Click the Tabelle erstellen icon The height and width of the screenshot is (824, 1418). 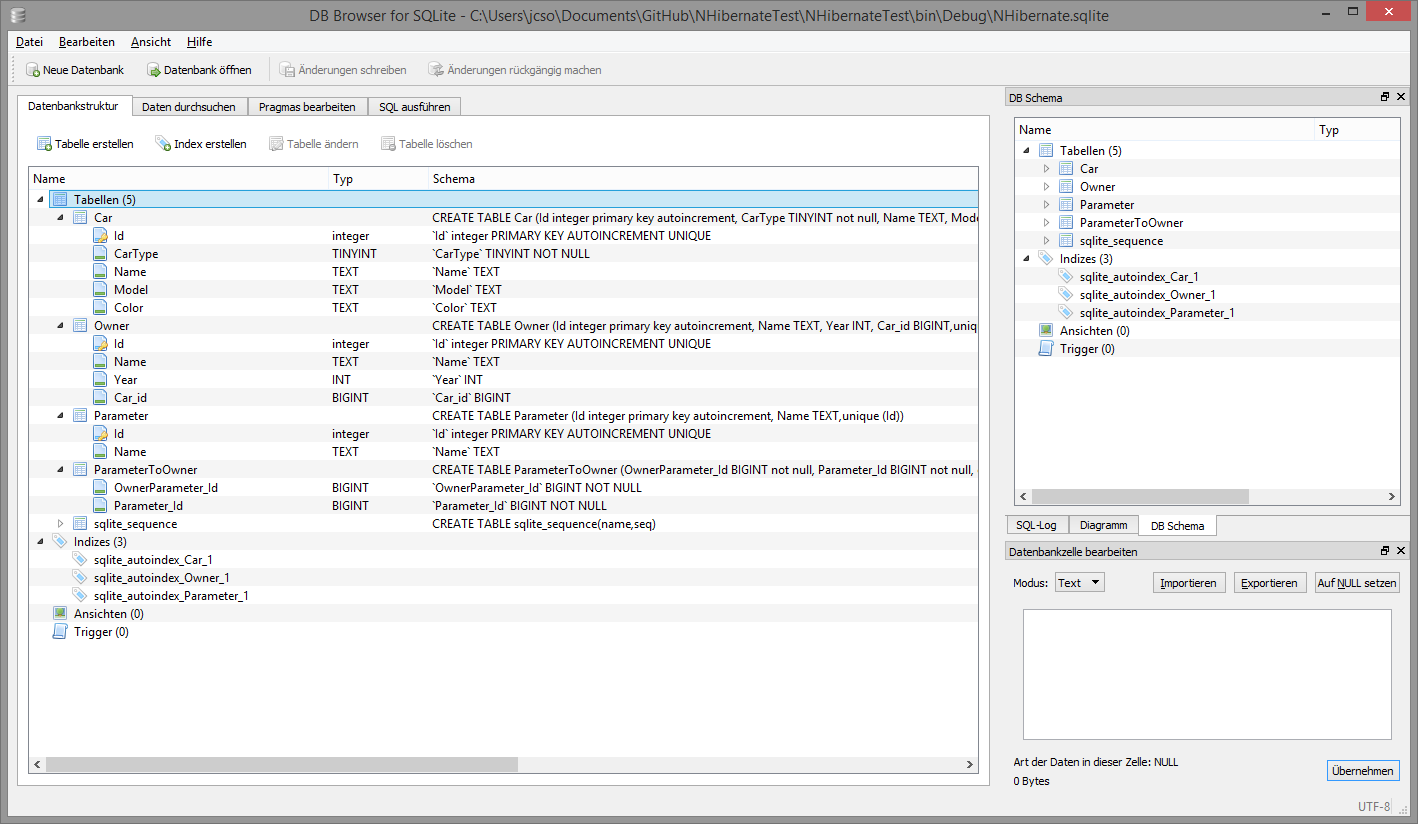tap(44, 144)
